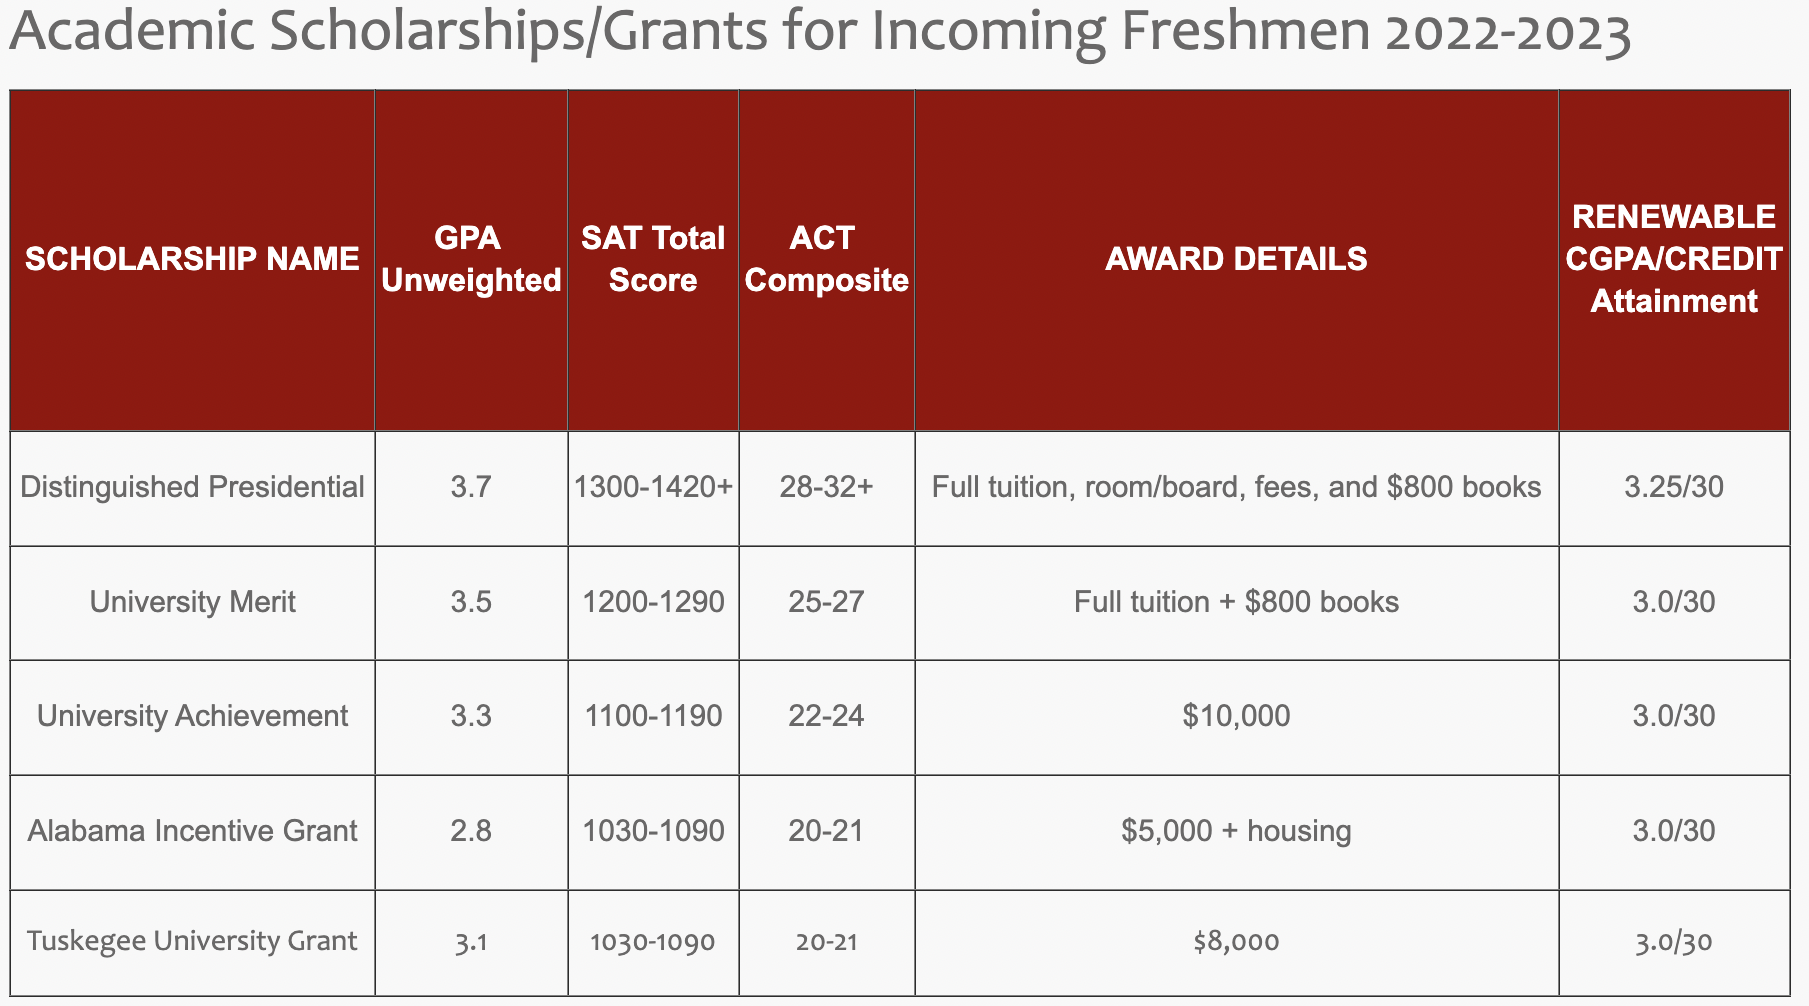Select the $5,000 + housing award cell
The height and width of the screenshot is (1006, 1809).
point(1236,831)
